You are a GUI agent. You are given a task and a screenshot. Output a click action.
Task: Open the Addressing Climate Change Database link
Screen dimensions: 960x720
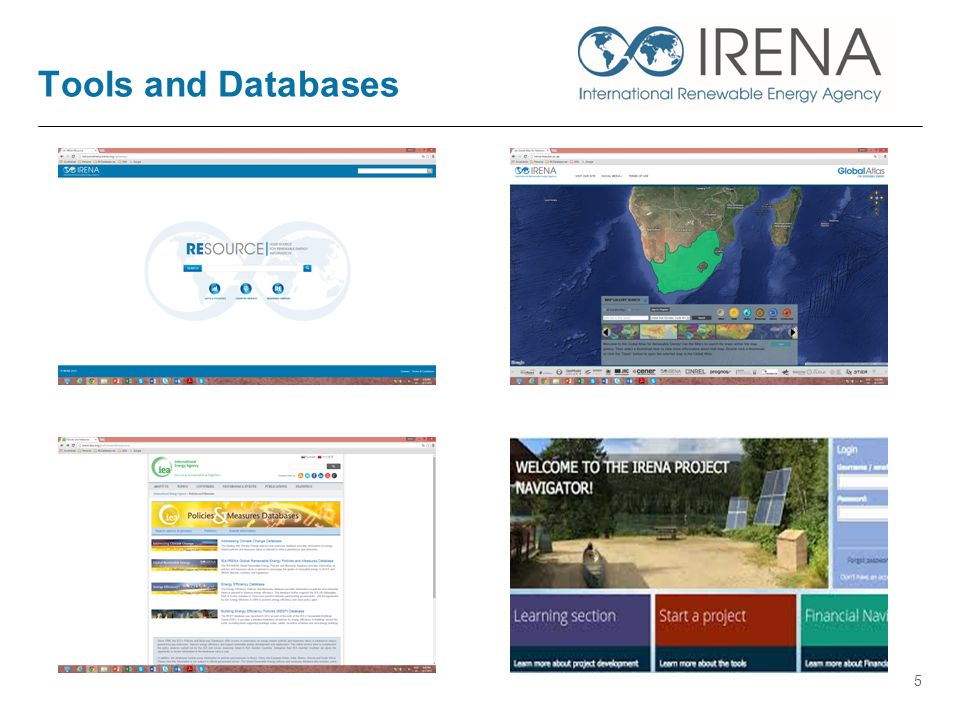point(251,541)
